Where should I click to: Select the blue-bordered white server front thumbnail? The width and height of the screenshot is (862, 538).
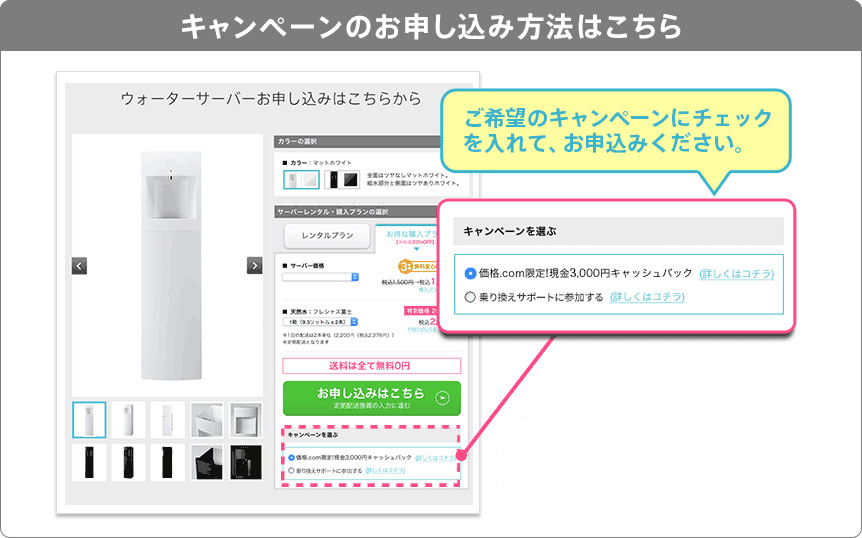click(x=89, y=420)
